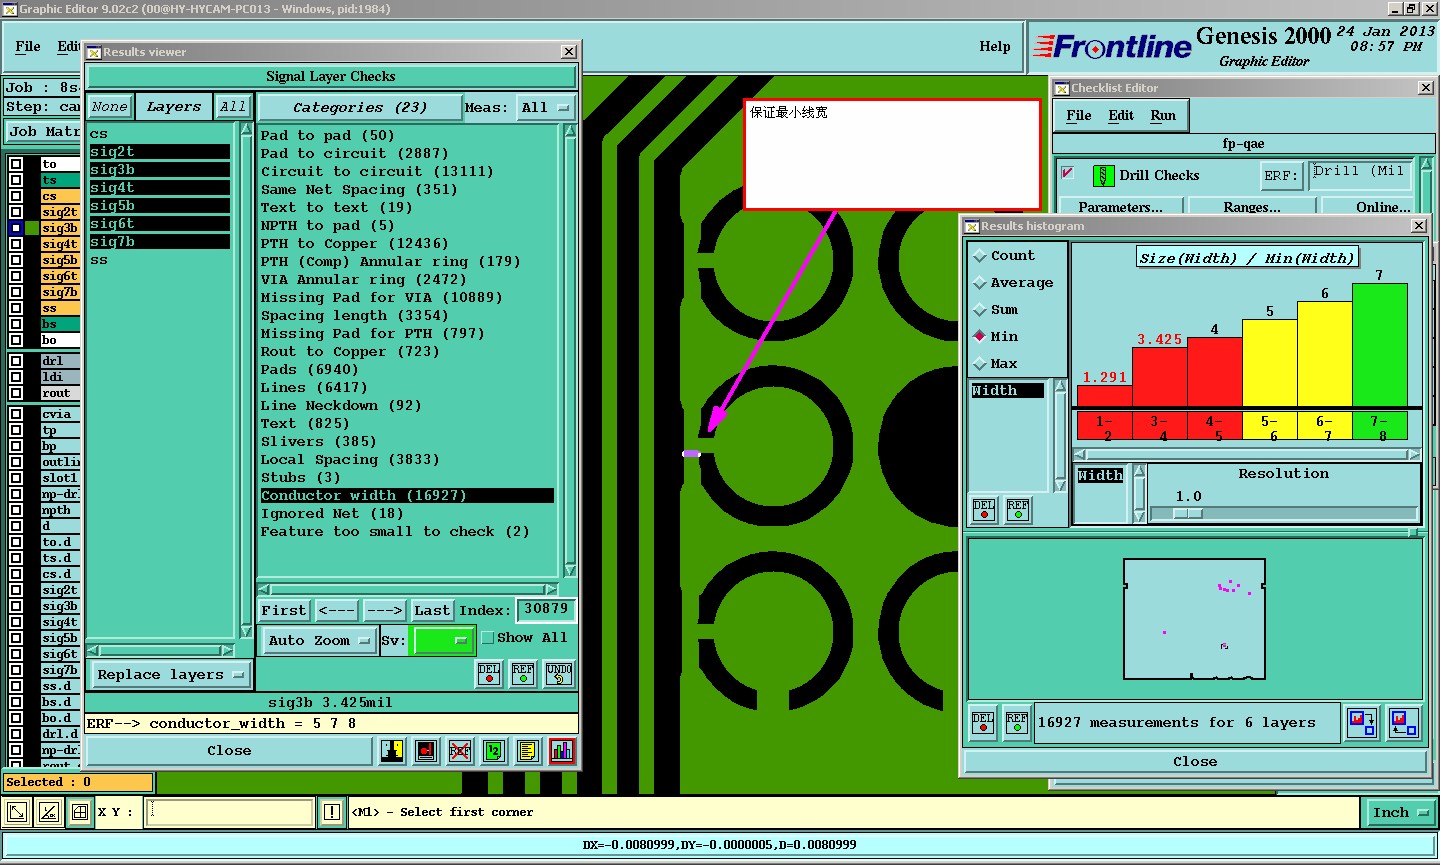Click the exclamation mark icon
The image size is (1440, 865).
[x=332, y=812]
